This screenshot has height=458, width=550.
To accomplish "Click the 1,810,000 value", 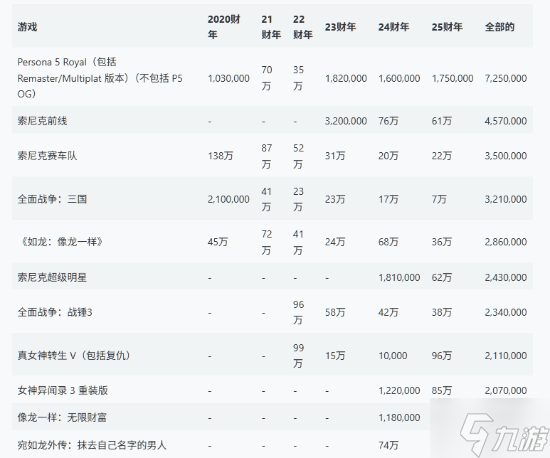I will pos(399,277).
